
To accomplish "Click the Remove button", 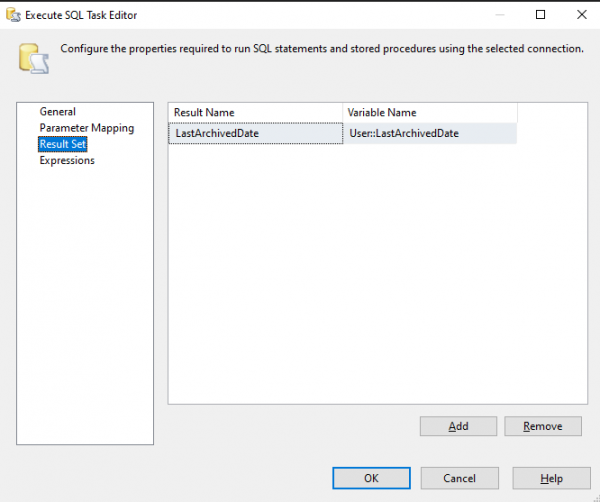I will (543, 426).
